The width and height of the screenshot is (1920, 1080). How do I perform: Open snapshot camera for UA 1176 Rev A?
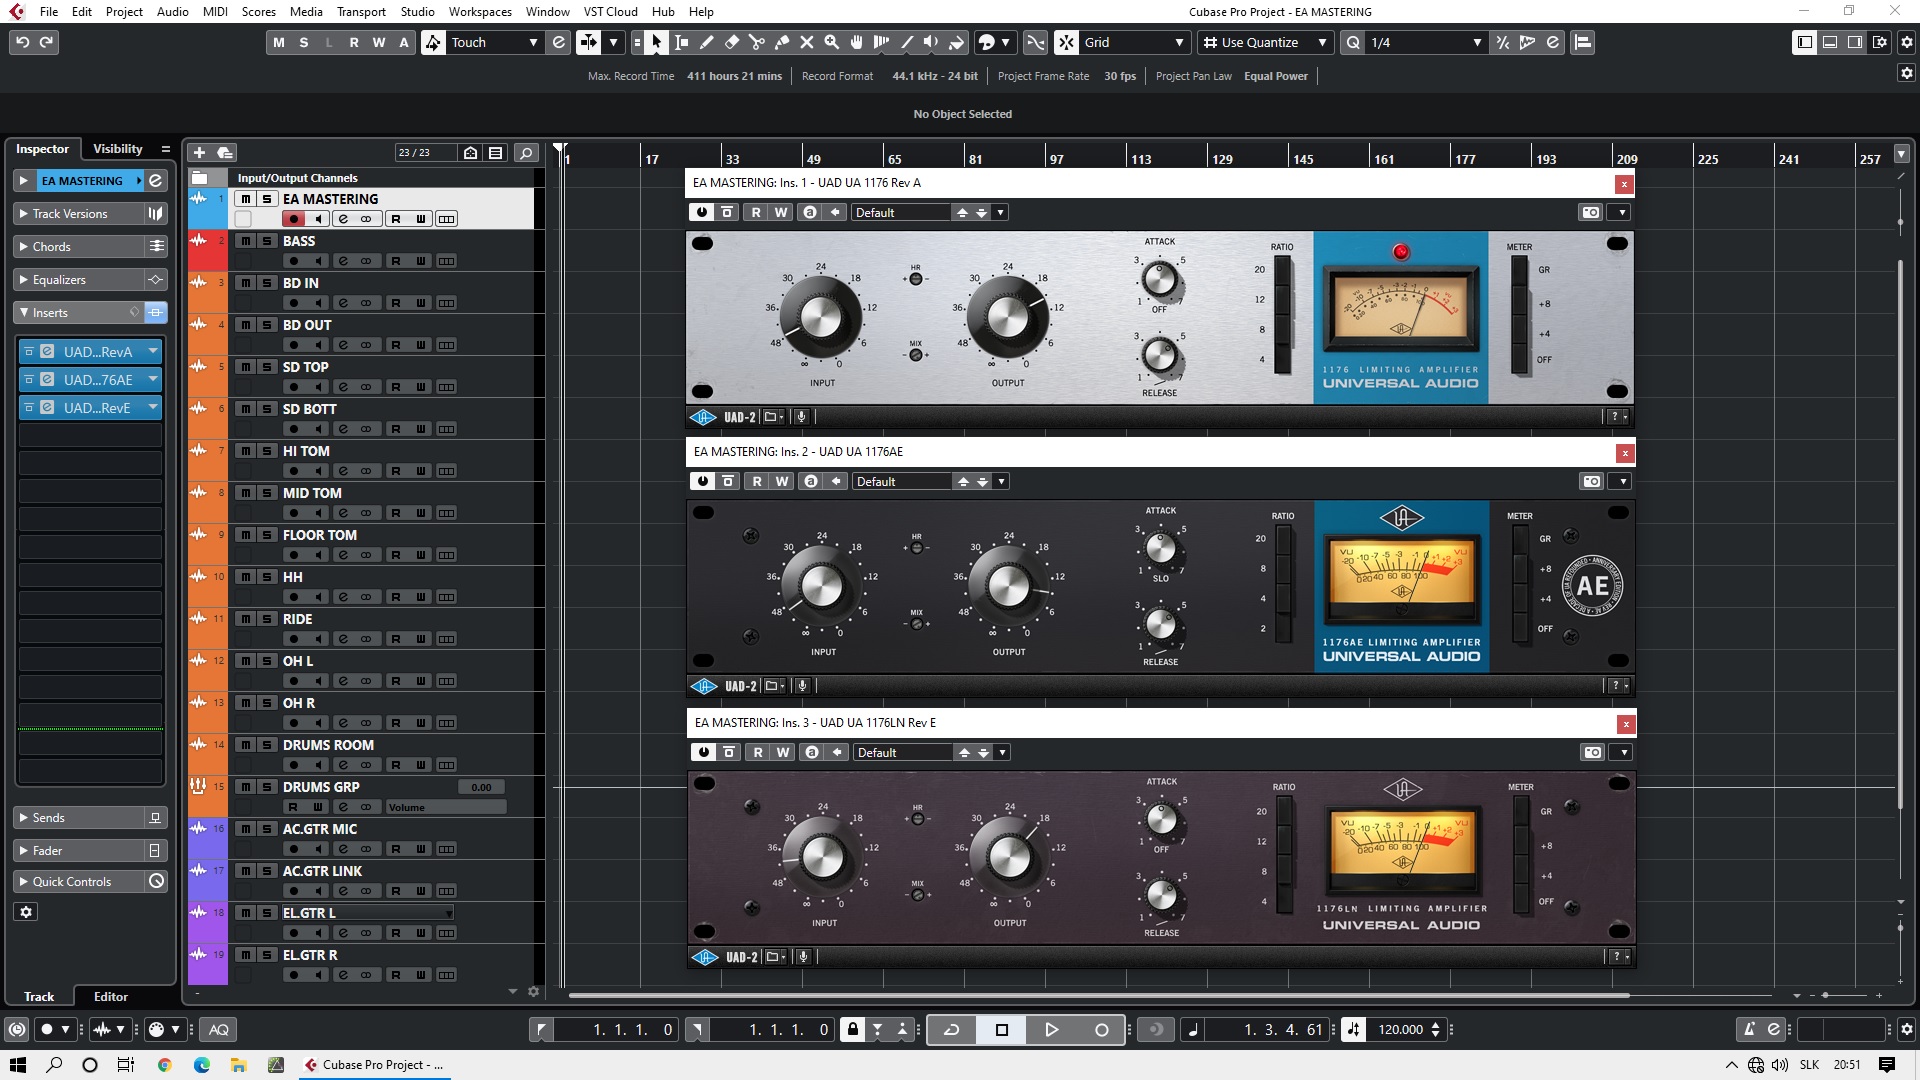(1590, 212)
